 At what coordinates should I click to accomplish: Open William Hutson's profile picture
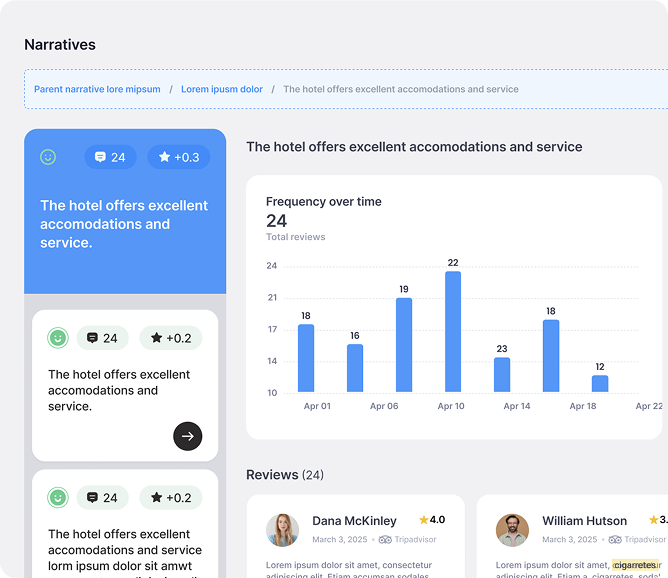tap(512, 530)
